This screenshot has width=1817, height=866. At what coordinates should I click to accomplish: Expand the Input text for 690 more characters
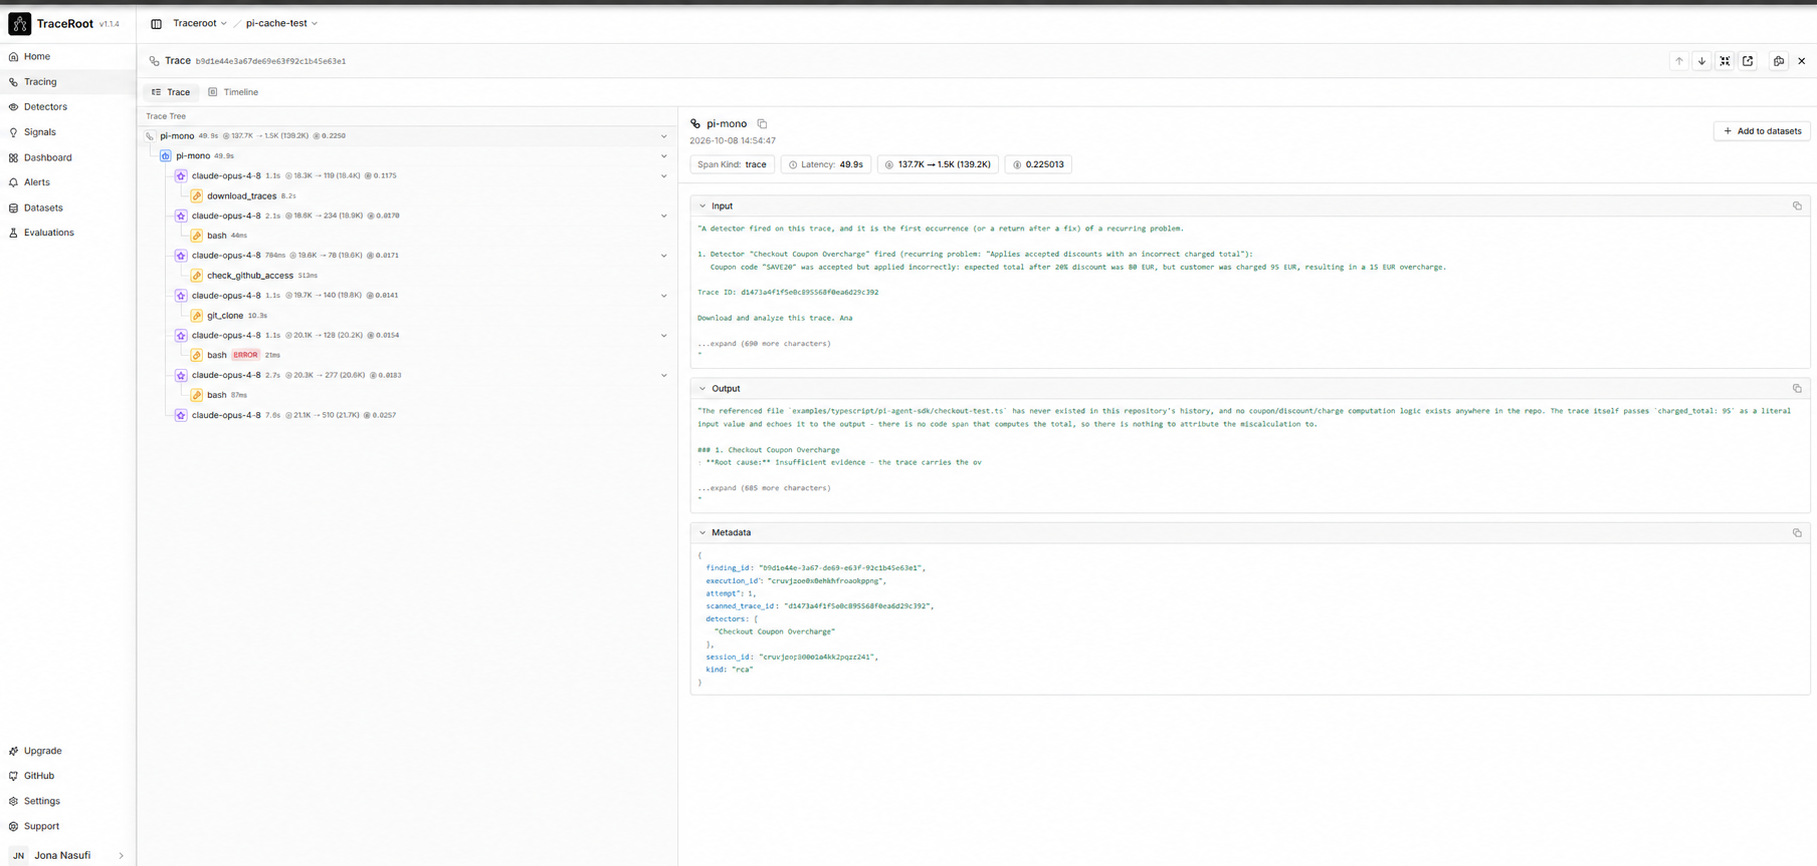coord(764,344)
